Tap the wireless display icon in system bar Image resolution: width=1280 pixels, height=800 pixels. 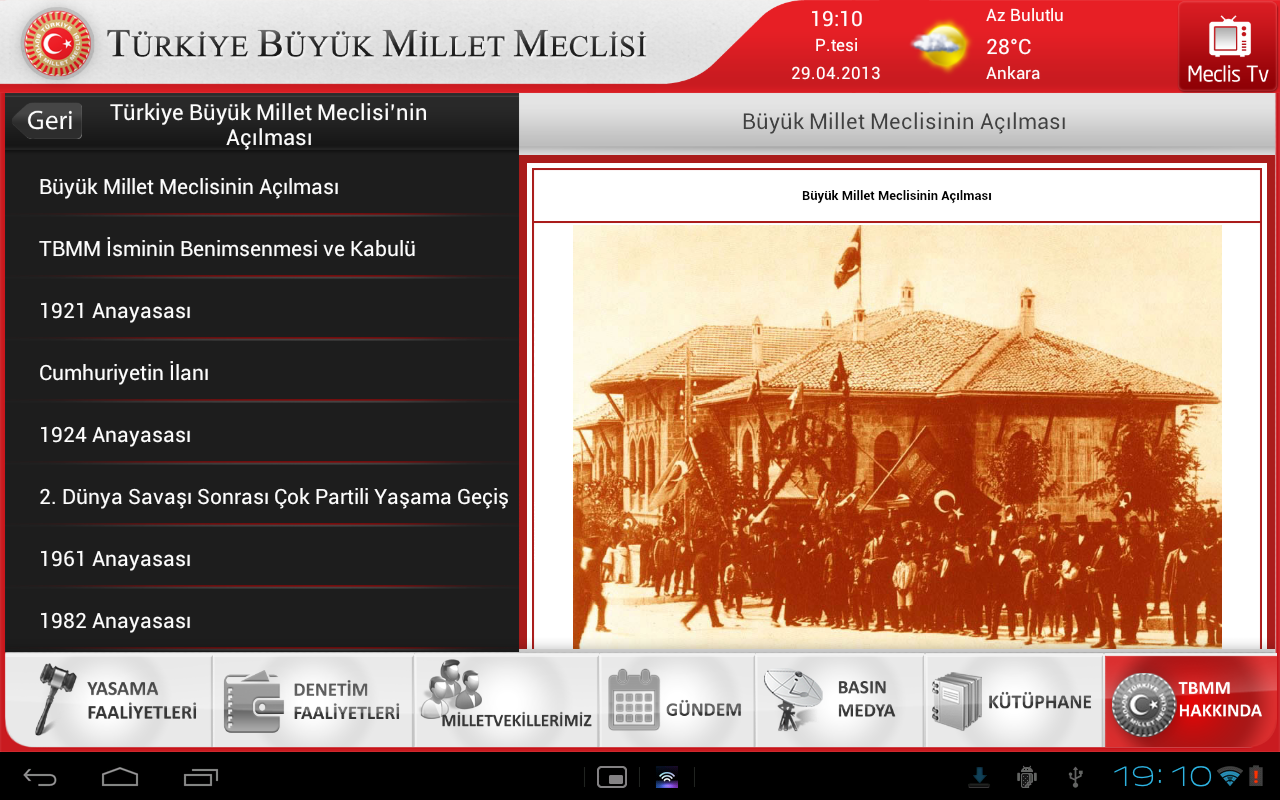pyautogui.click(x=667, y=777)
